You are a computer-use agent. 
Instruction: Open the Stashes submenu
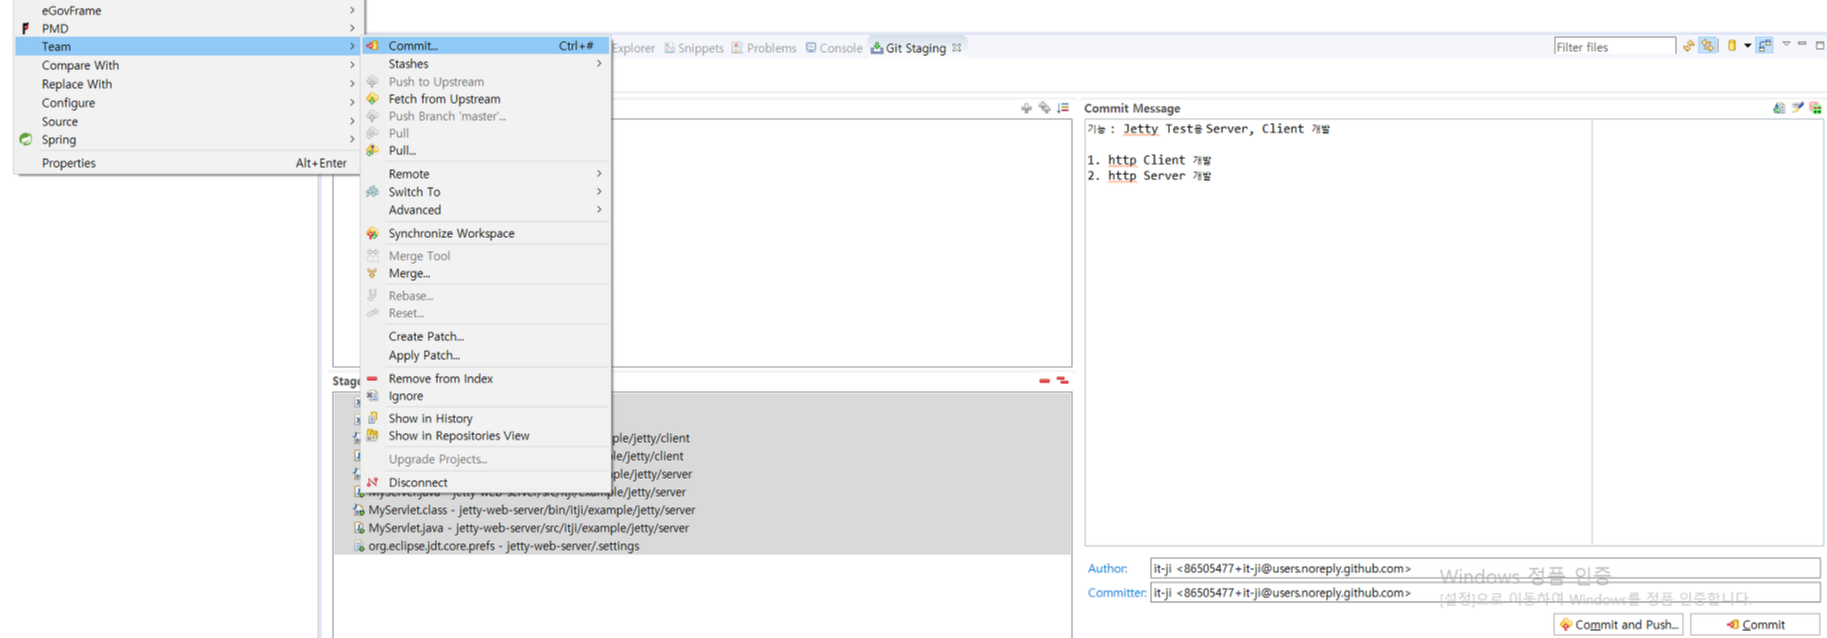[x=486, y=64]
